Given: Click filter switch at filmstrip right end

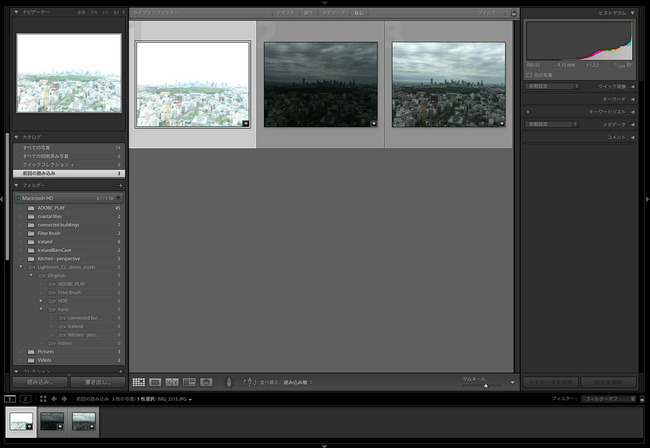Looking at the screenshot, I should tap(642, 399).
